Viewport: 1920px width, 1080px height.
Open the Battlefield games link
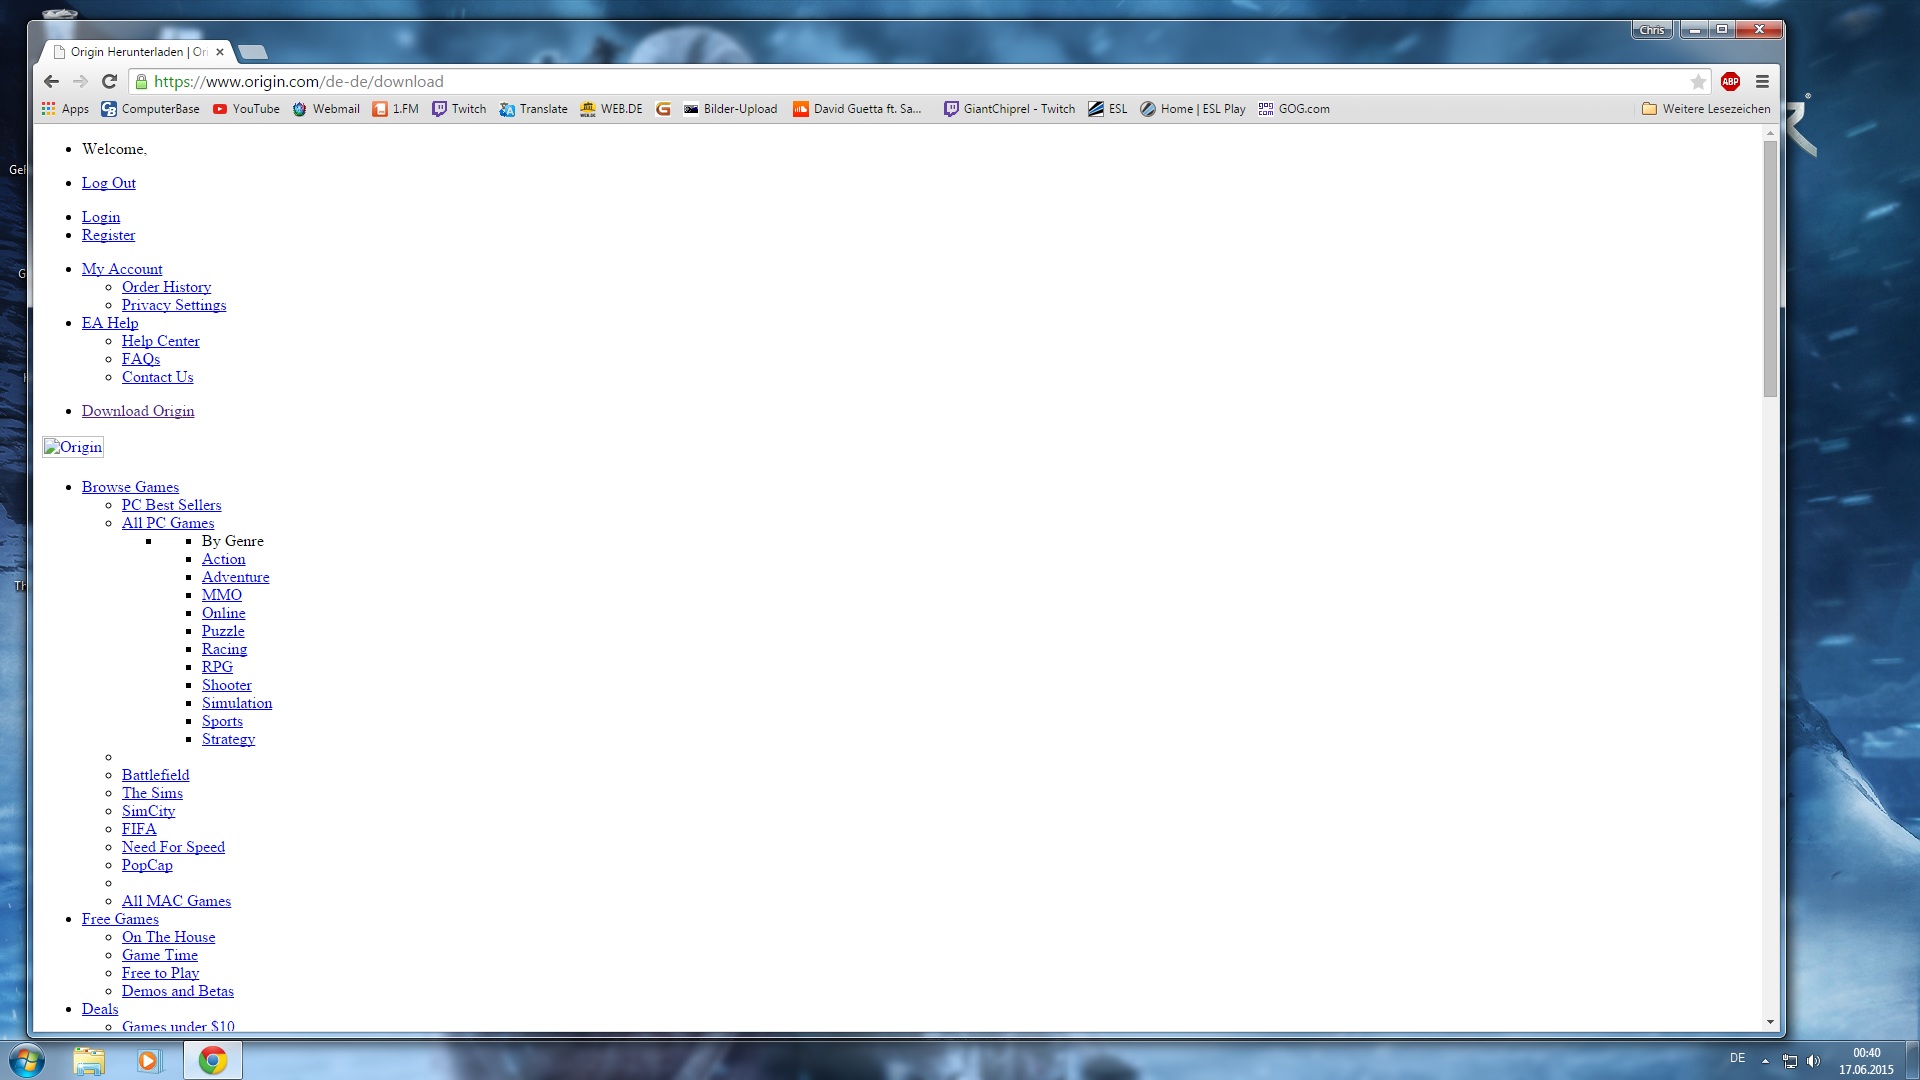155,775
